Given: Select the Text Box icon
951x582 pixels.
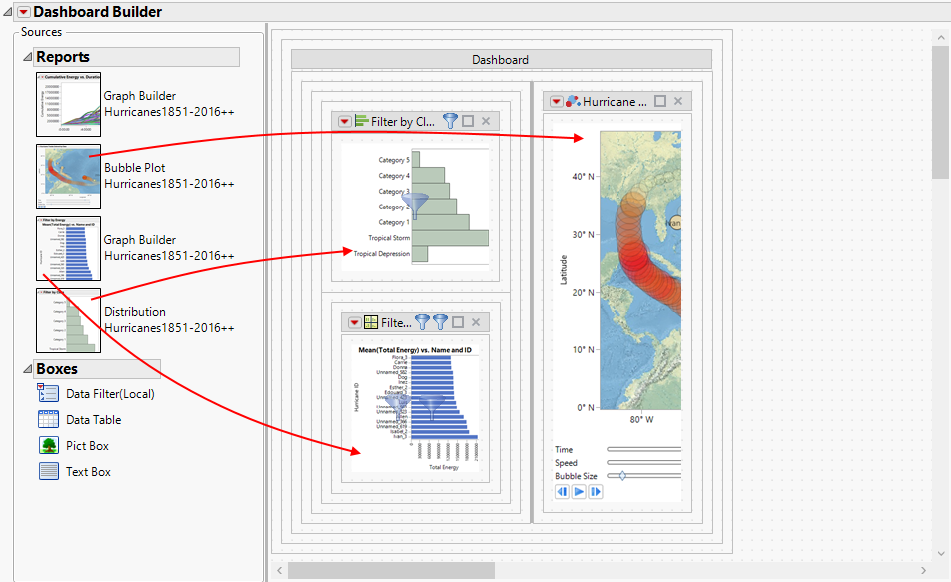Looking at the screenshot, I should (49, 471).
